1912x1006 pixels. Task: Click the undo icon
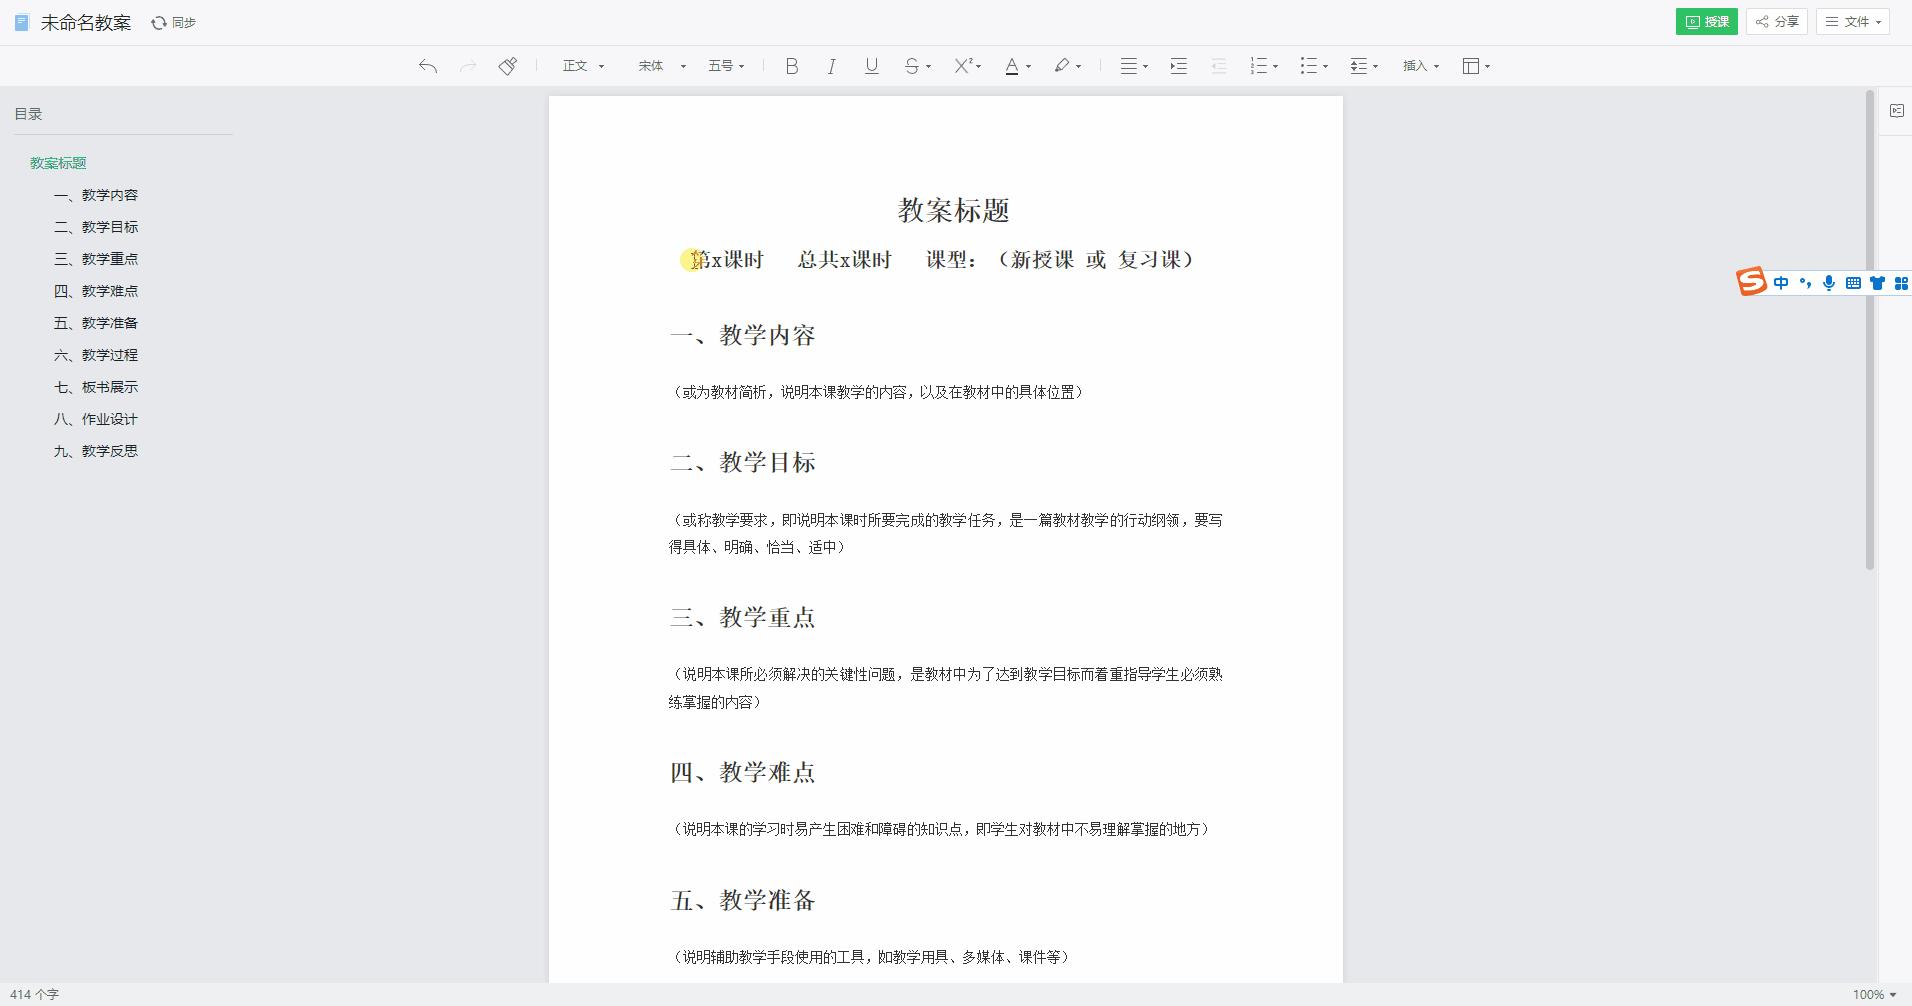click(428, 65)
